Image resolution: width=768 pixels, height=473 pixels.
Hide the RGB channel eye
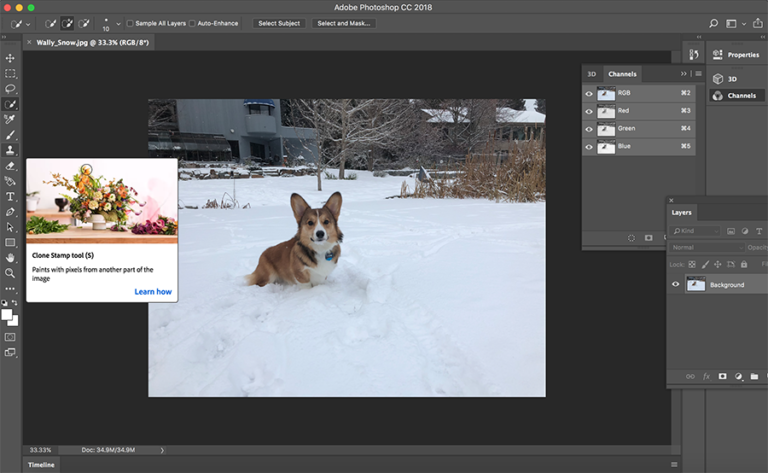[589, 94]
